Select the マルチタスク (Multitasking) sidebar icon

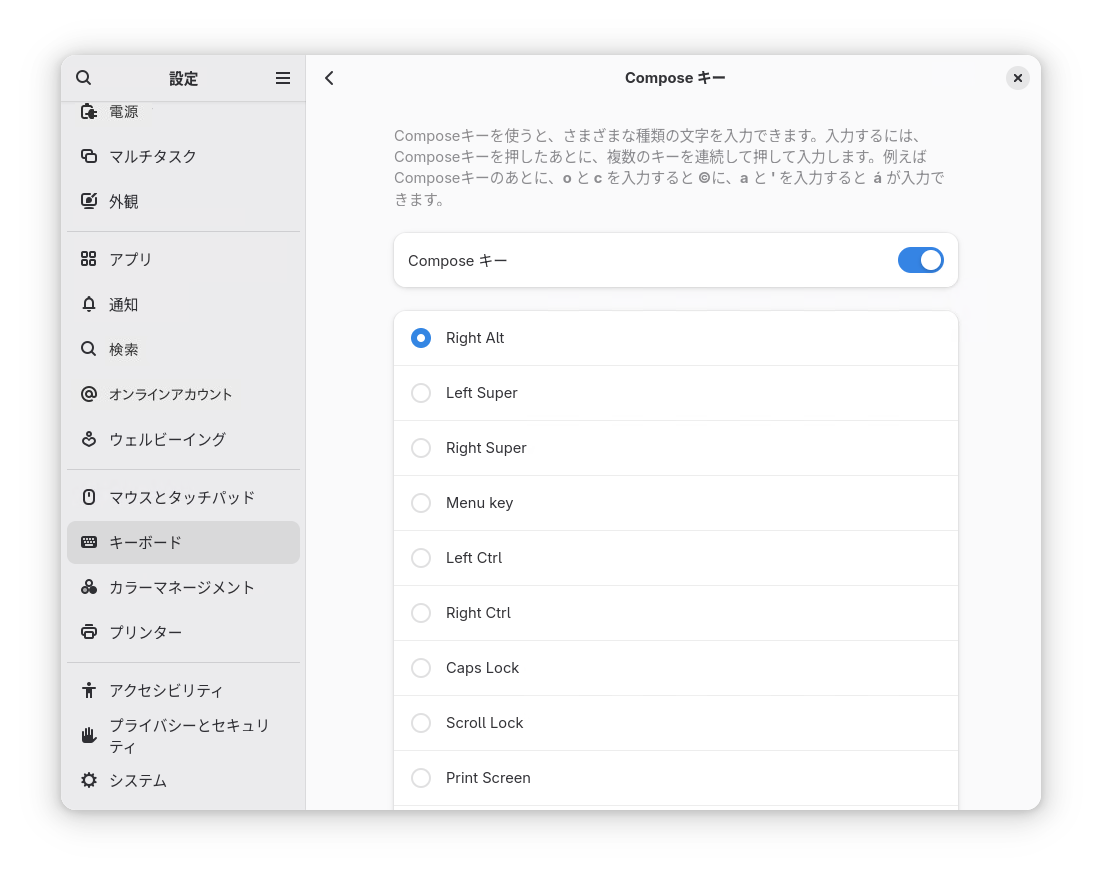[x=91, y=156]
